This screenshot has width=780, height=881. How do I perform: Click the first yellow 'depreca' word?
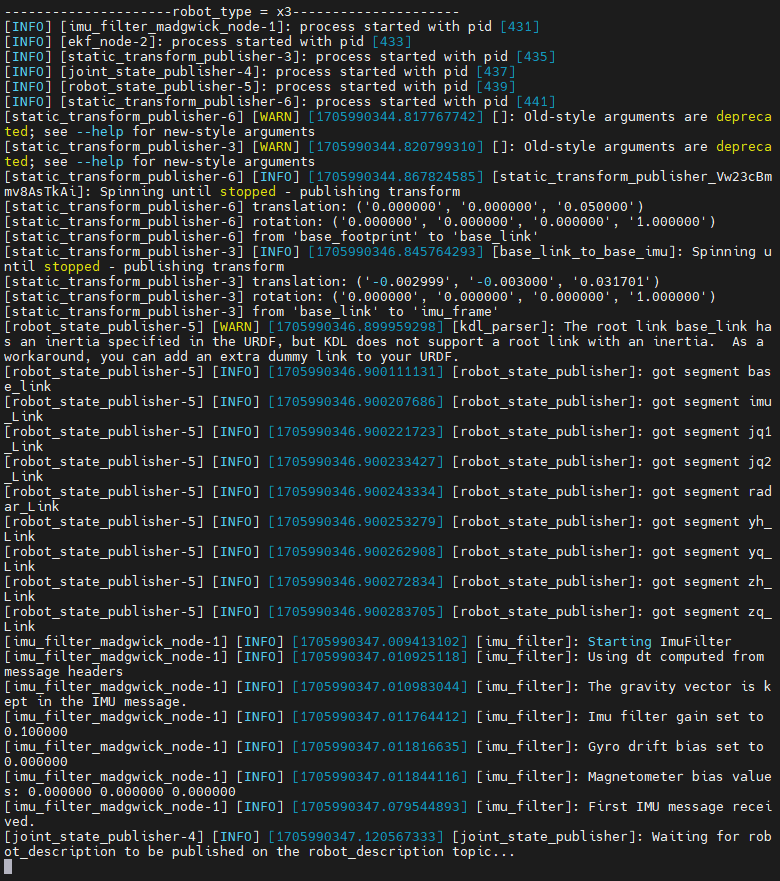[744, 116]
